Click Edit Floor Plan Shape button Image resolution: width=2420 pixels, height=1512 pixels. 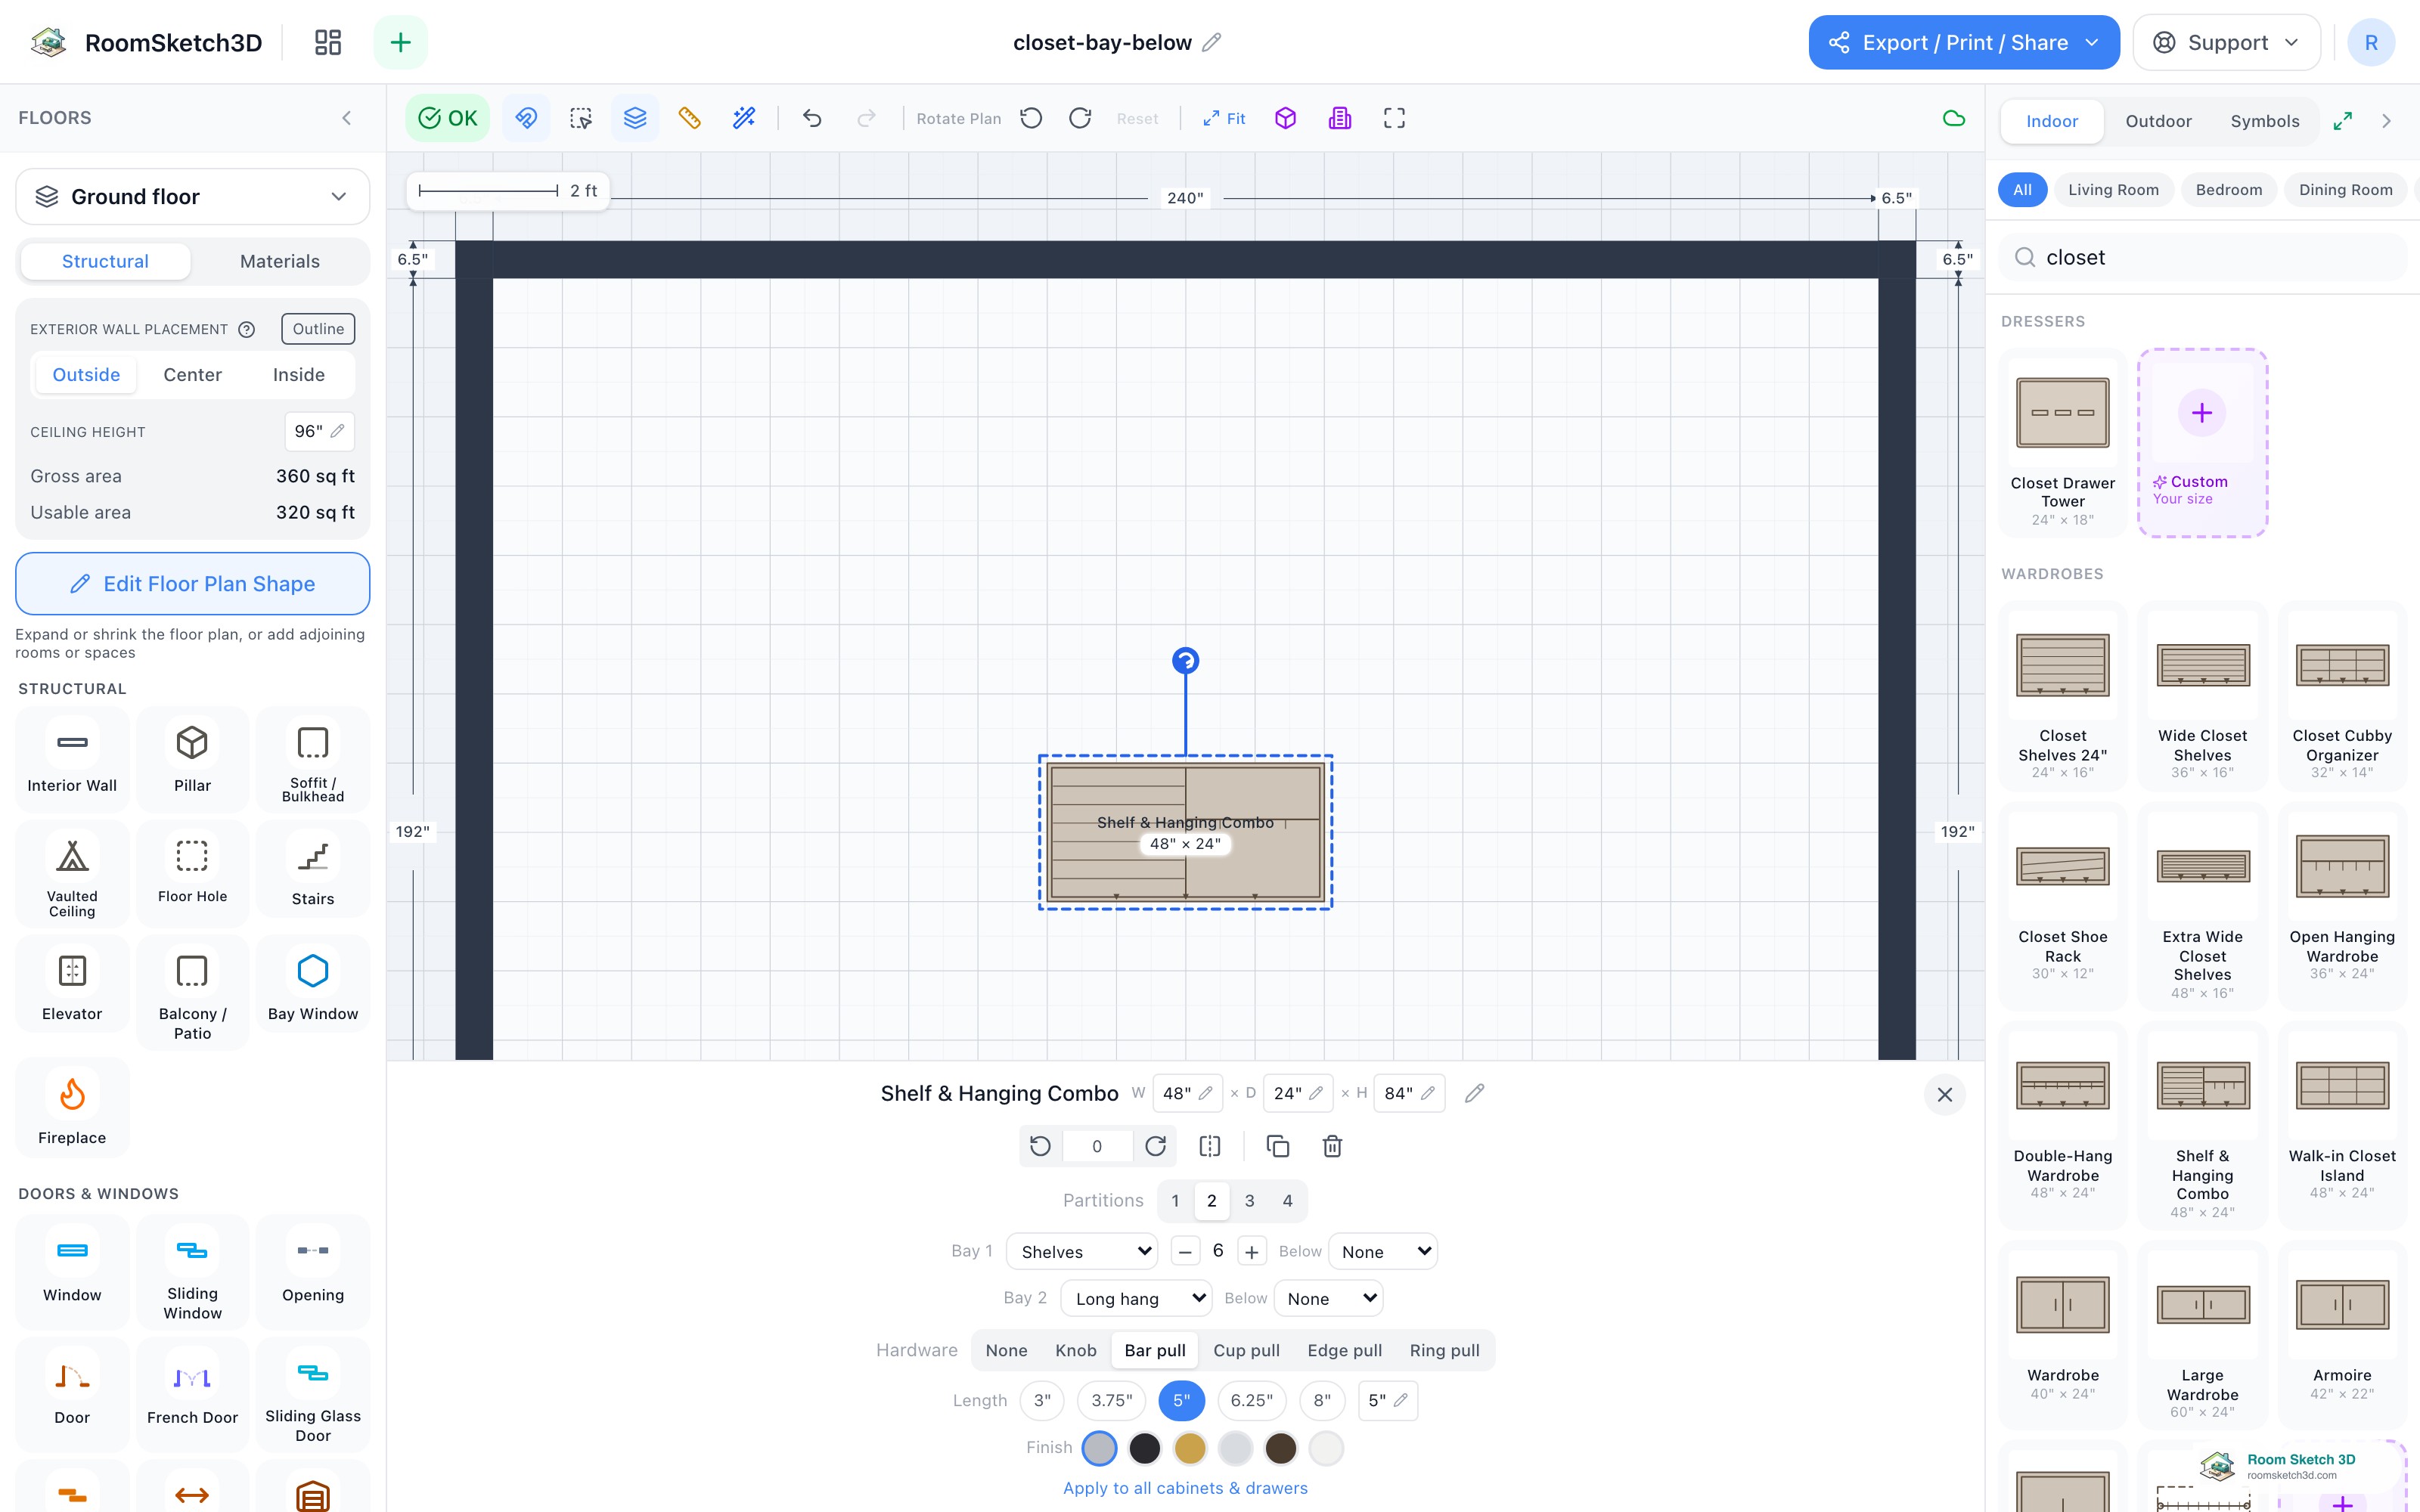192,584
